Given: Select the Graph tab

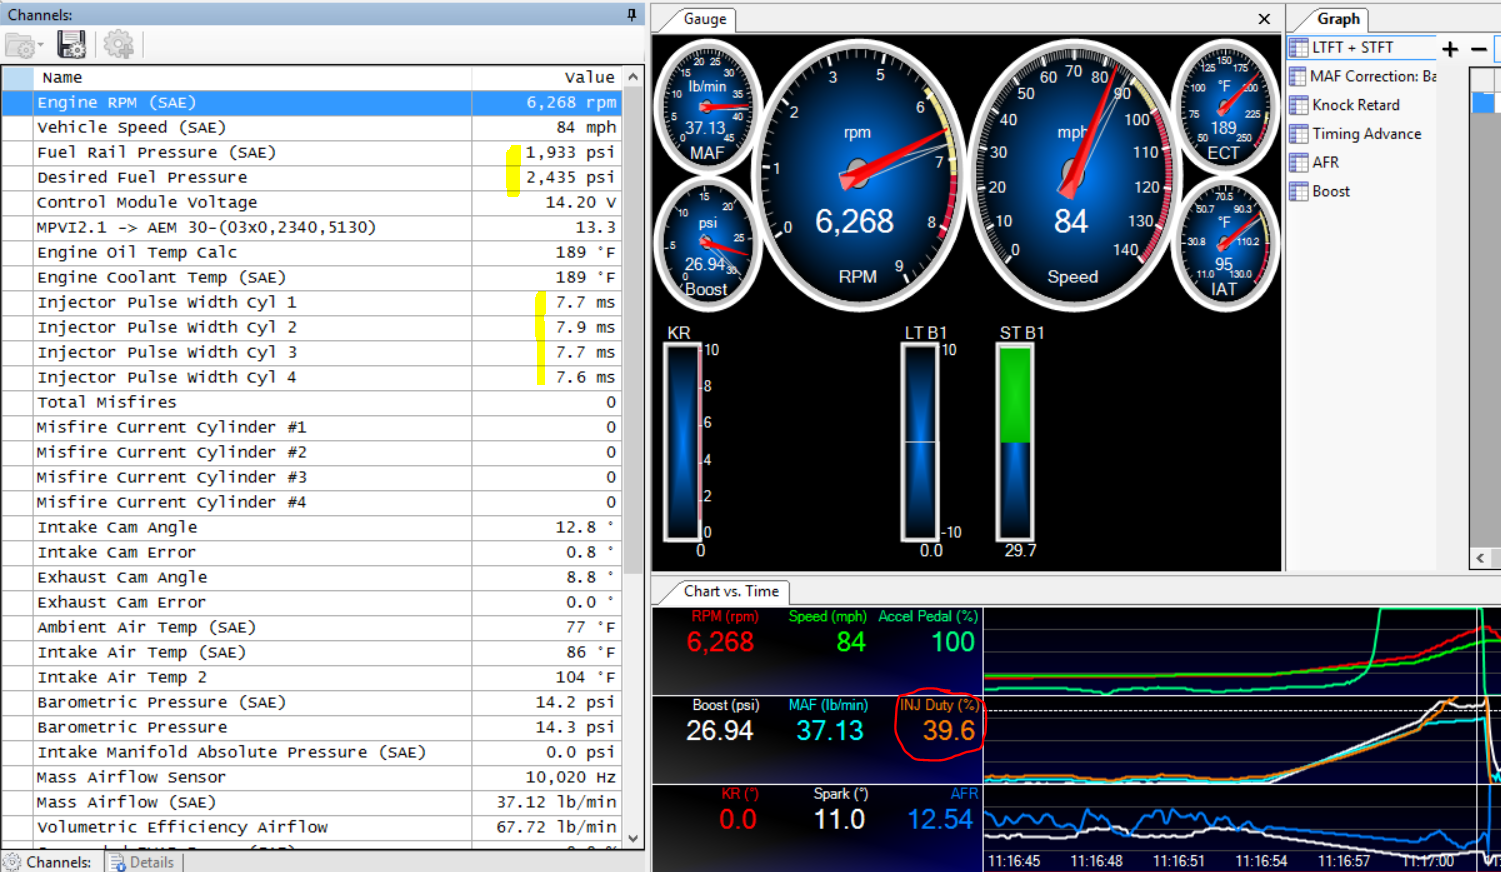Looking at the screenshot, I should pyautogui.click(x=1337, y=19).
